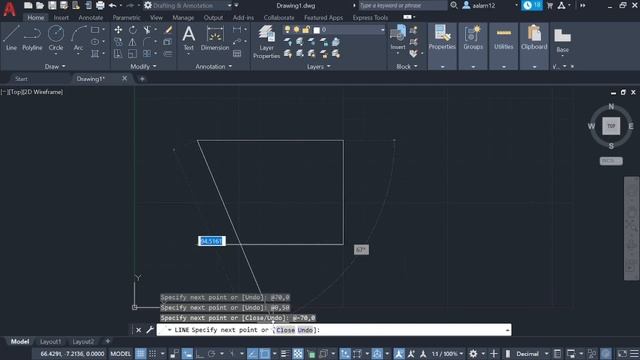Toggle ortho mode in status bar
The image size is (640, 360).
point(200,353)
